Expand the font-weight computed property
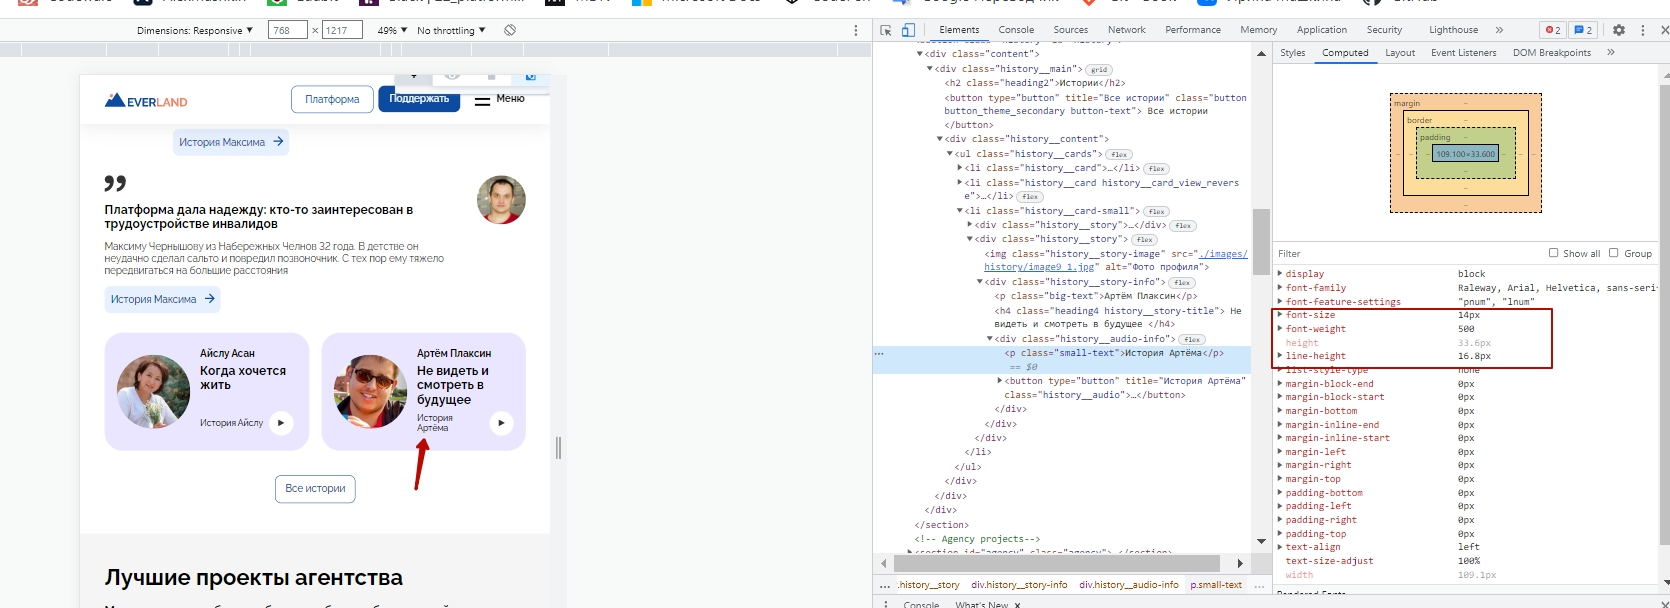 tap(1280, 329)
